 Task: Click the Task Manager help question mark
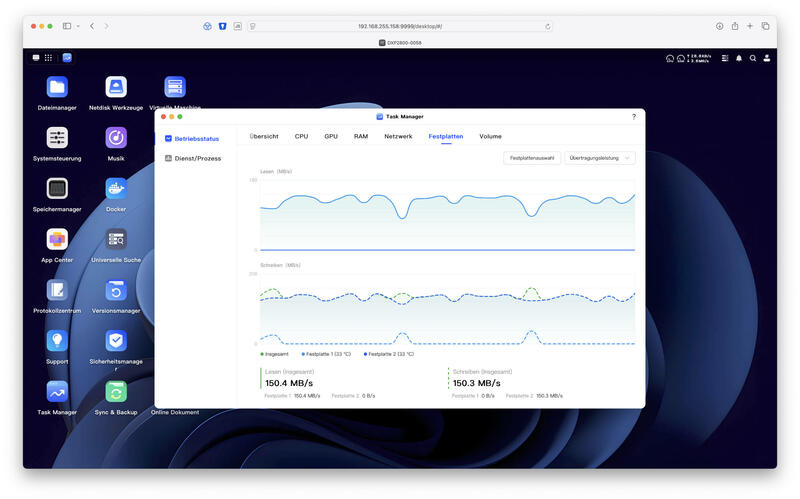[x=634, y=117]
